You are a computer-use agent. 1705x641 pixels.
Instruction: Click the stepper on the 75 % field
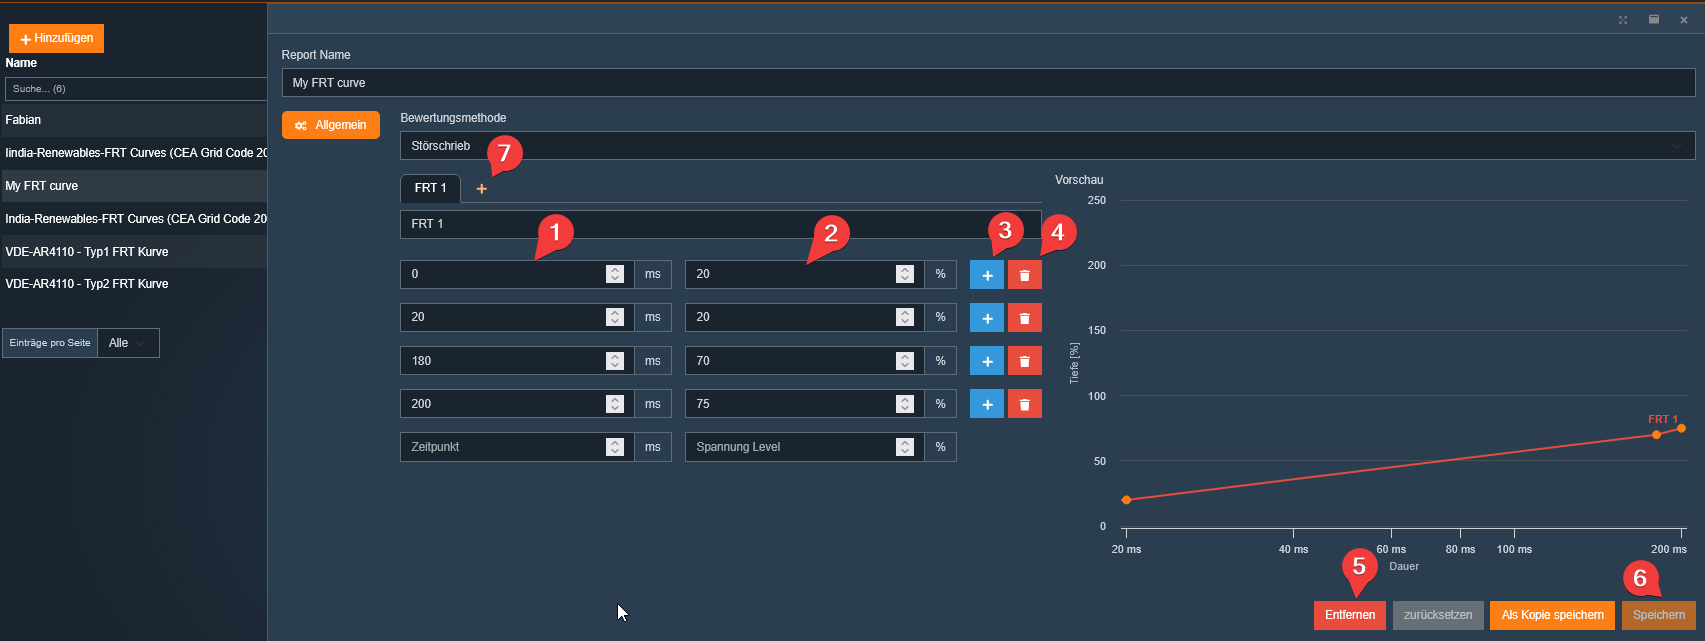pos(905,404)
